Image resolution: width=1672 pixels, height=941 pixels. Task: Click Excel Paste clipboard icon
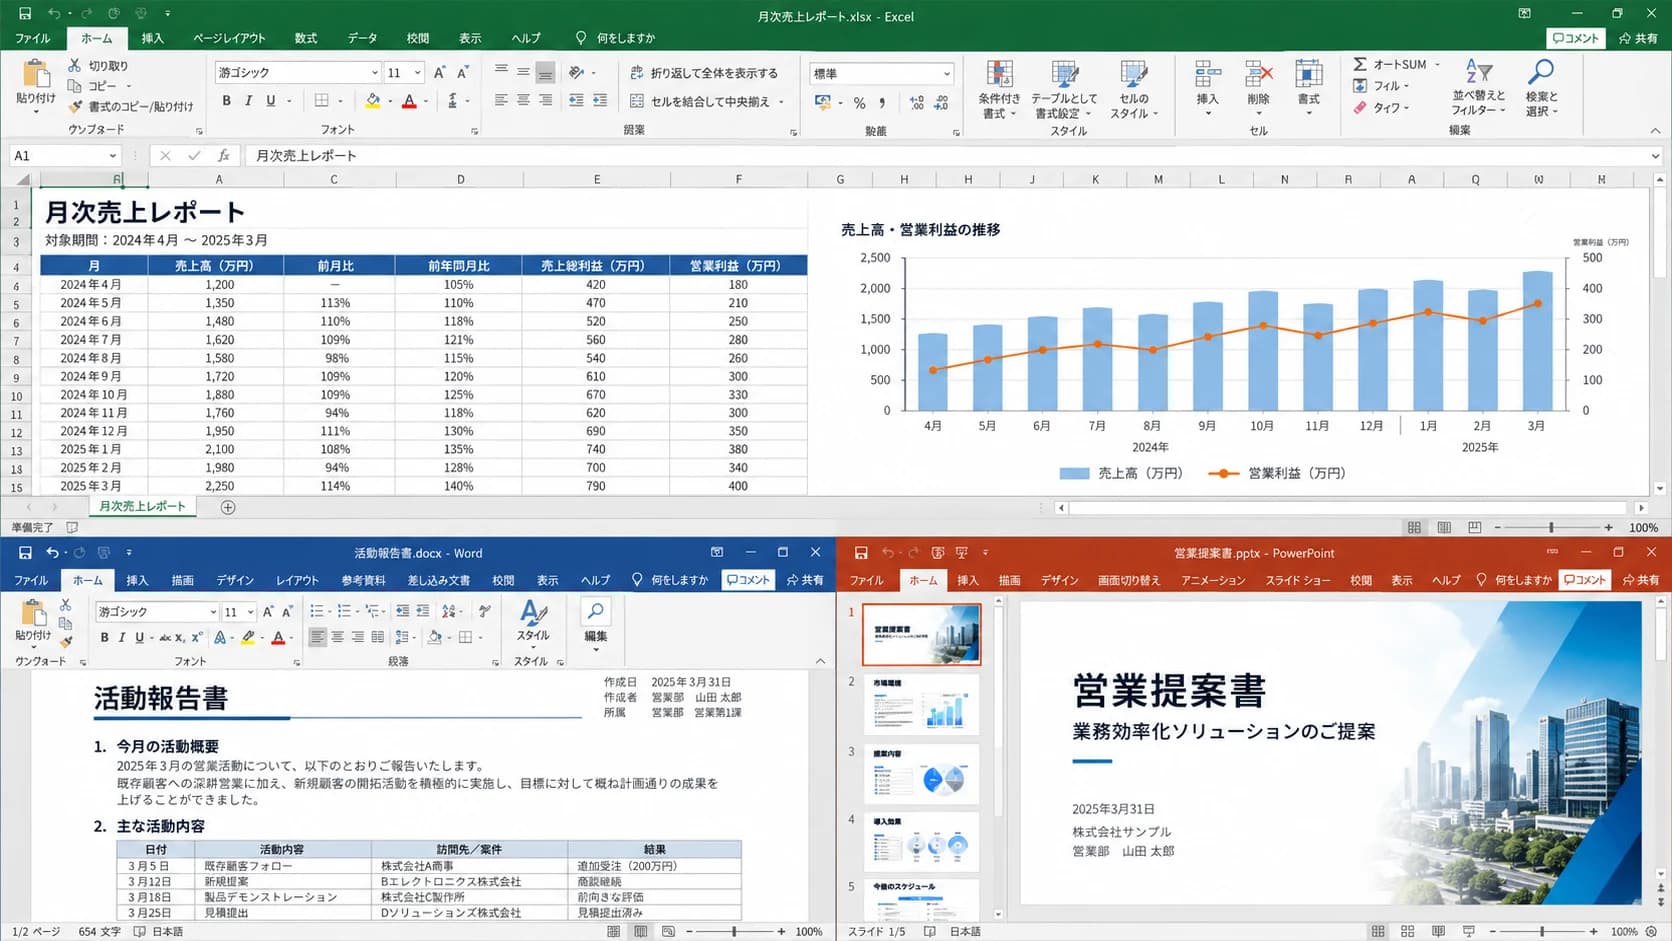pos(36,74)
